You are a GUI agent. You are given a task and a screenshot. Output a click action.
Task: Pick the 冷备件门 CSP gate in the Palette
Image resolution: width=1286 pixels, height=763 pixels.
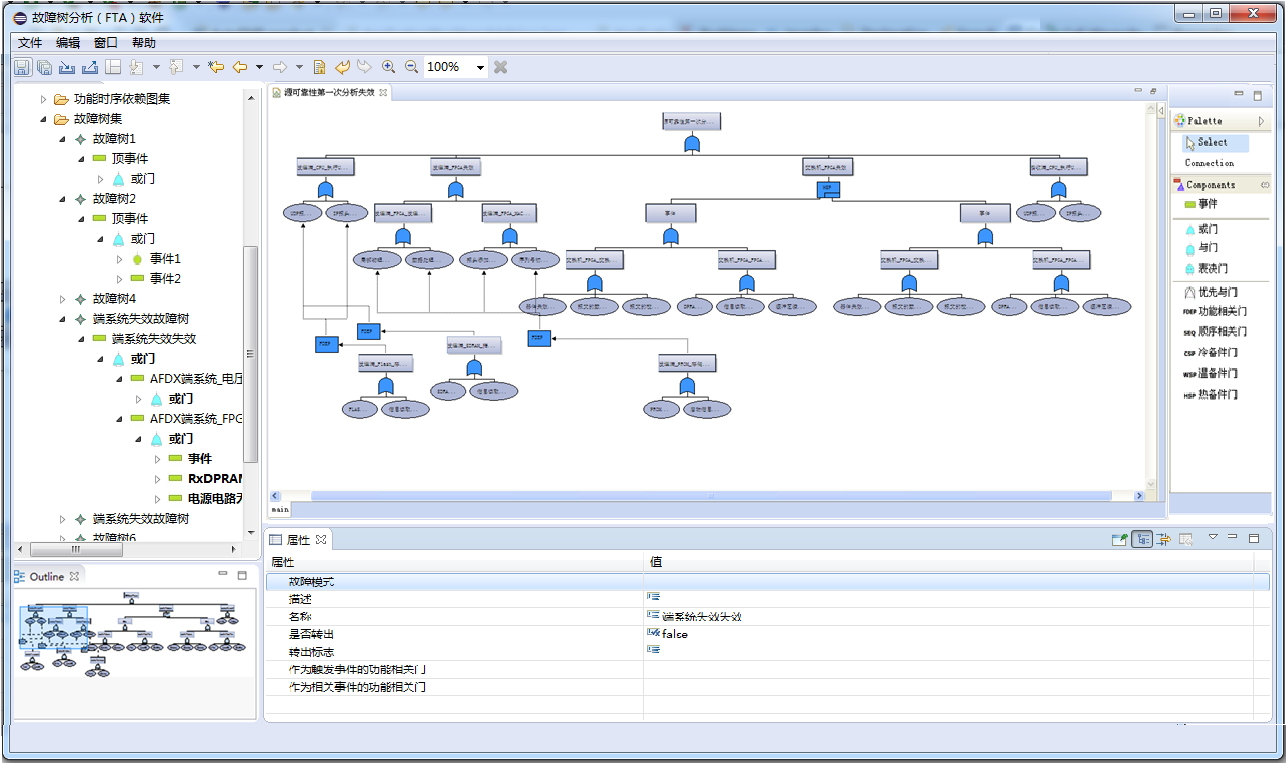pos(1210,352)
